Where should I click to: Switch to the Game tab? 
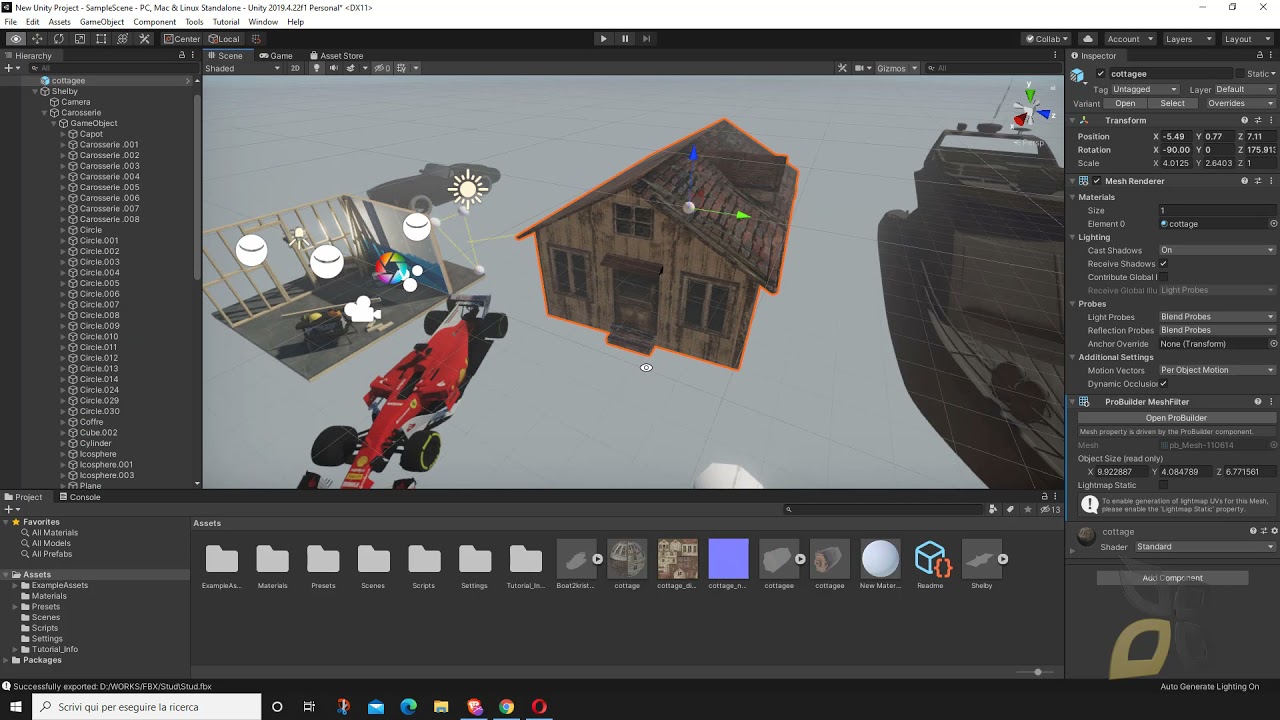point(276,56)
